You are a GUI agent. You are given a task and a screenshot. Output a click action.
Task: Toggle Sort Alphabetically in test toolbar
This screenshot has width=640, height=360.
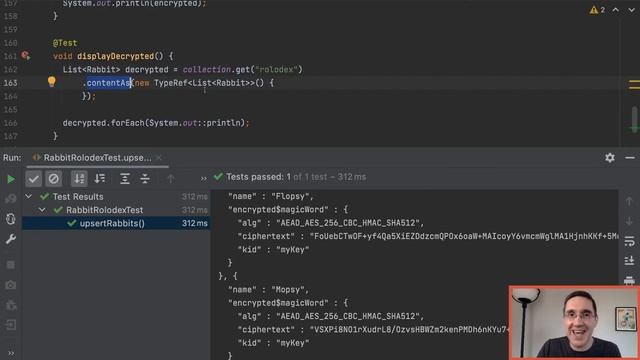79,179
